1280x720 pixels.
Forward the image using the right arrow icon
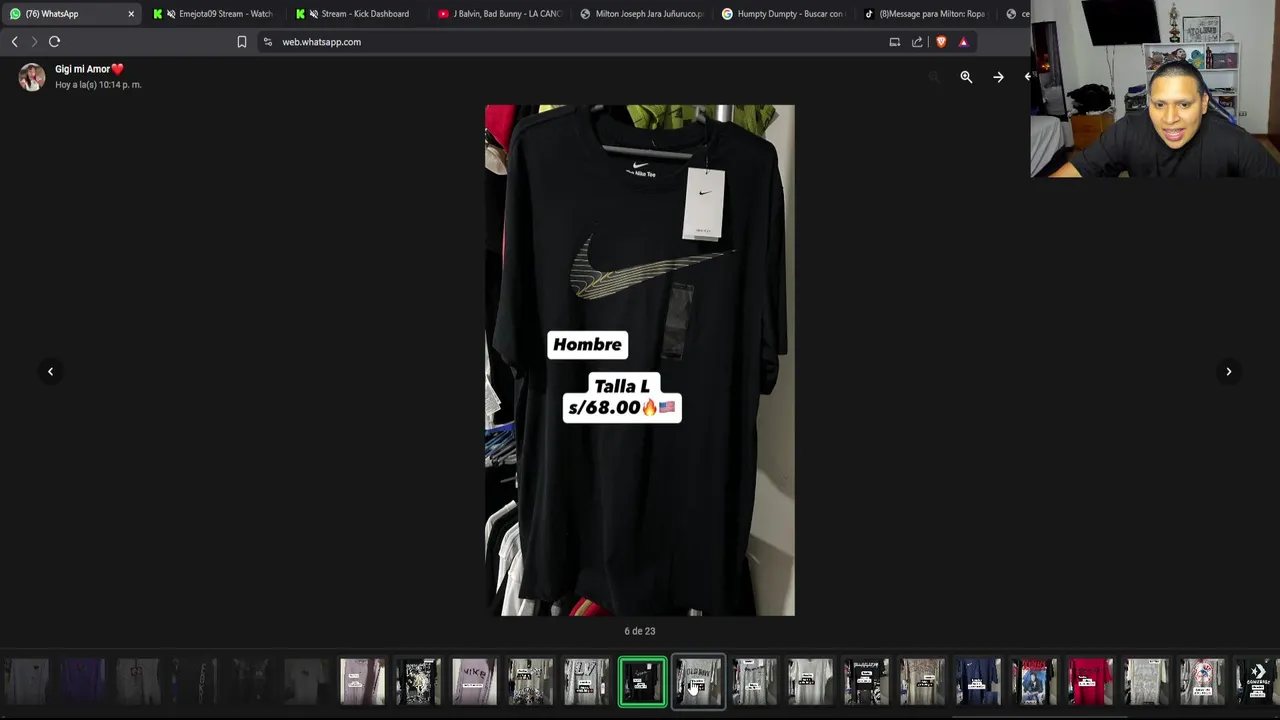coord(998,77)
